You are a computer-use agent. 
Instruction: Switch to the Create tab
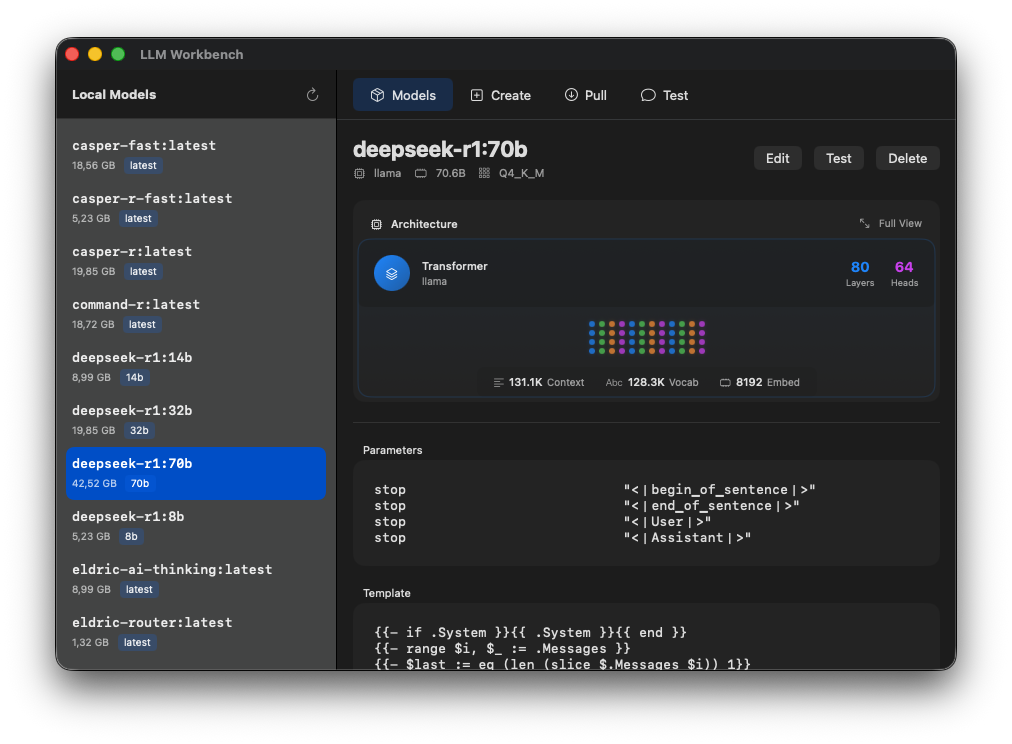point(501,96)
